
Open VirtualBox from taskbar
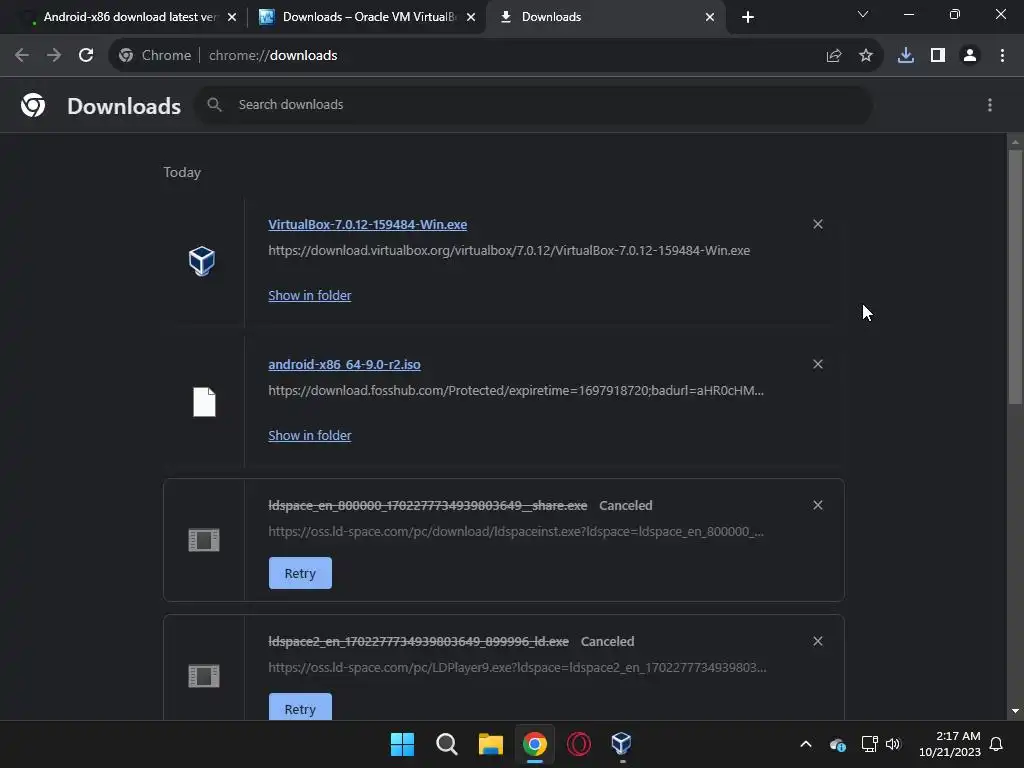[x=622, y=744]
